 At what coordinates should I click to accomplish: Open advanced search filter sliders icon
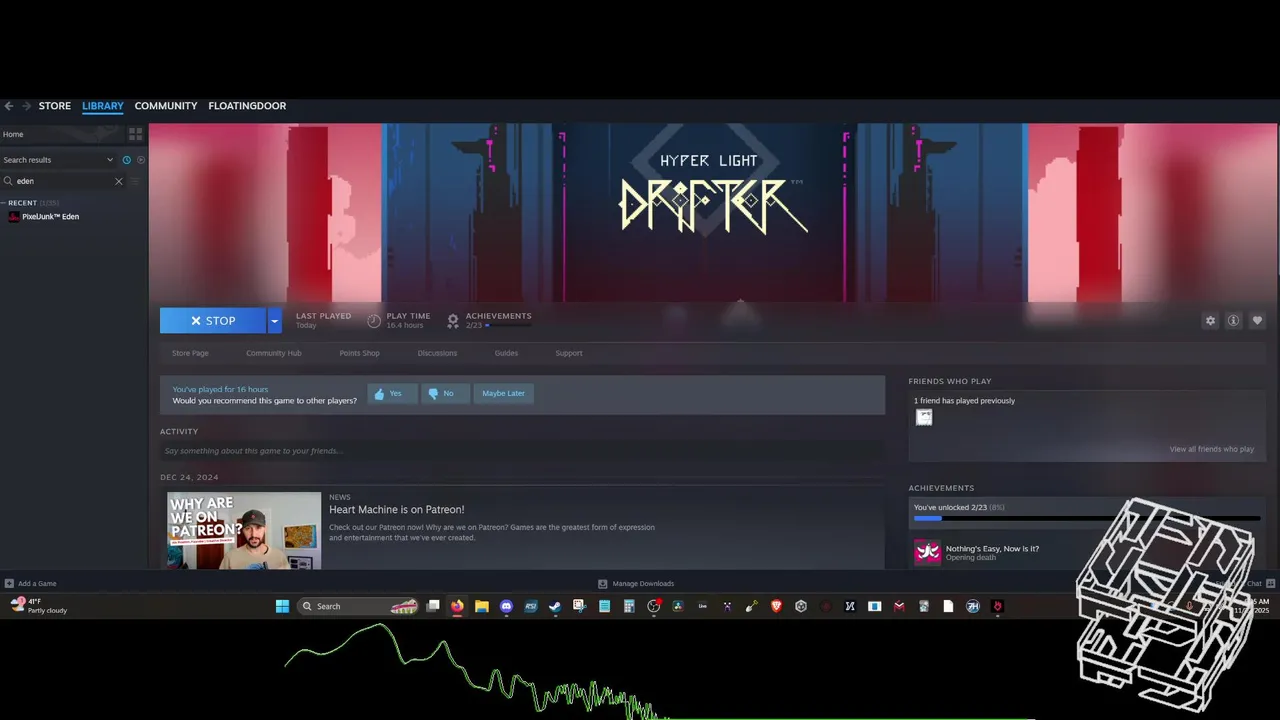[x=135, y=181]
